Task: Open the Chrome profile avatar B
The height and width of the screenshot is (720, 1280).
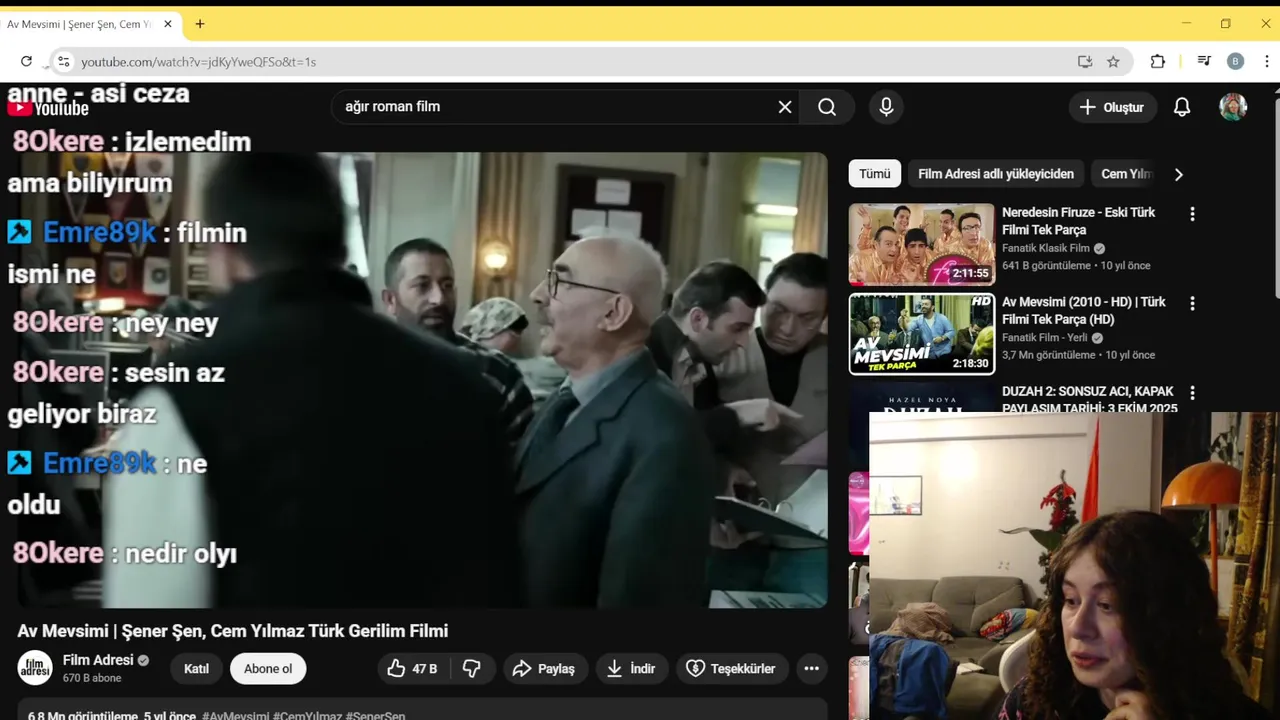Action: tap(1235, 61)
